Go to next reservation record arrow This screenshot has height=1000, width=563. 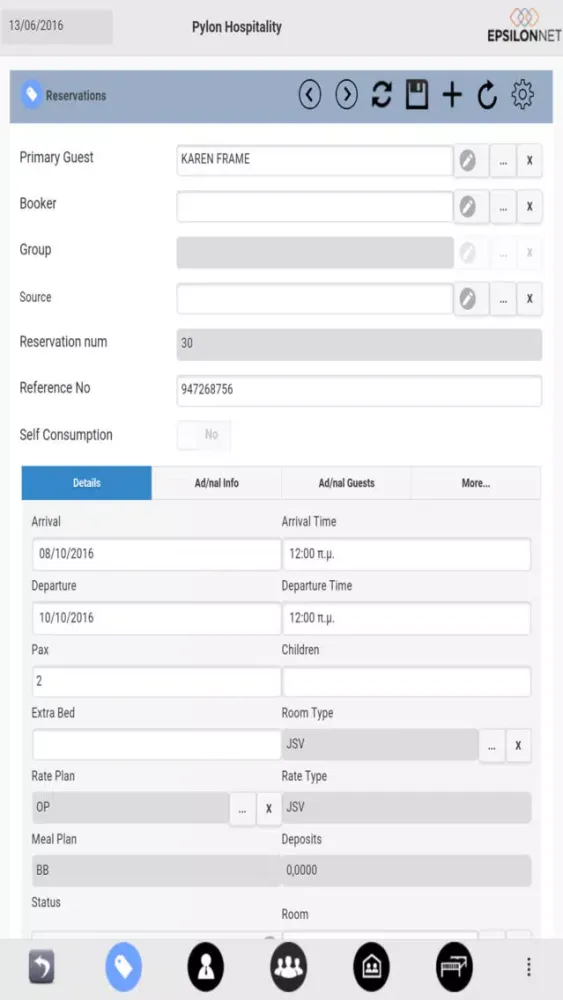tap(346, 95)
